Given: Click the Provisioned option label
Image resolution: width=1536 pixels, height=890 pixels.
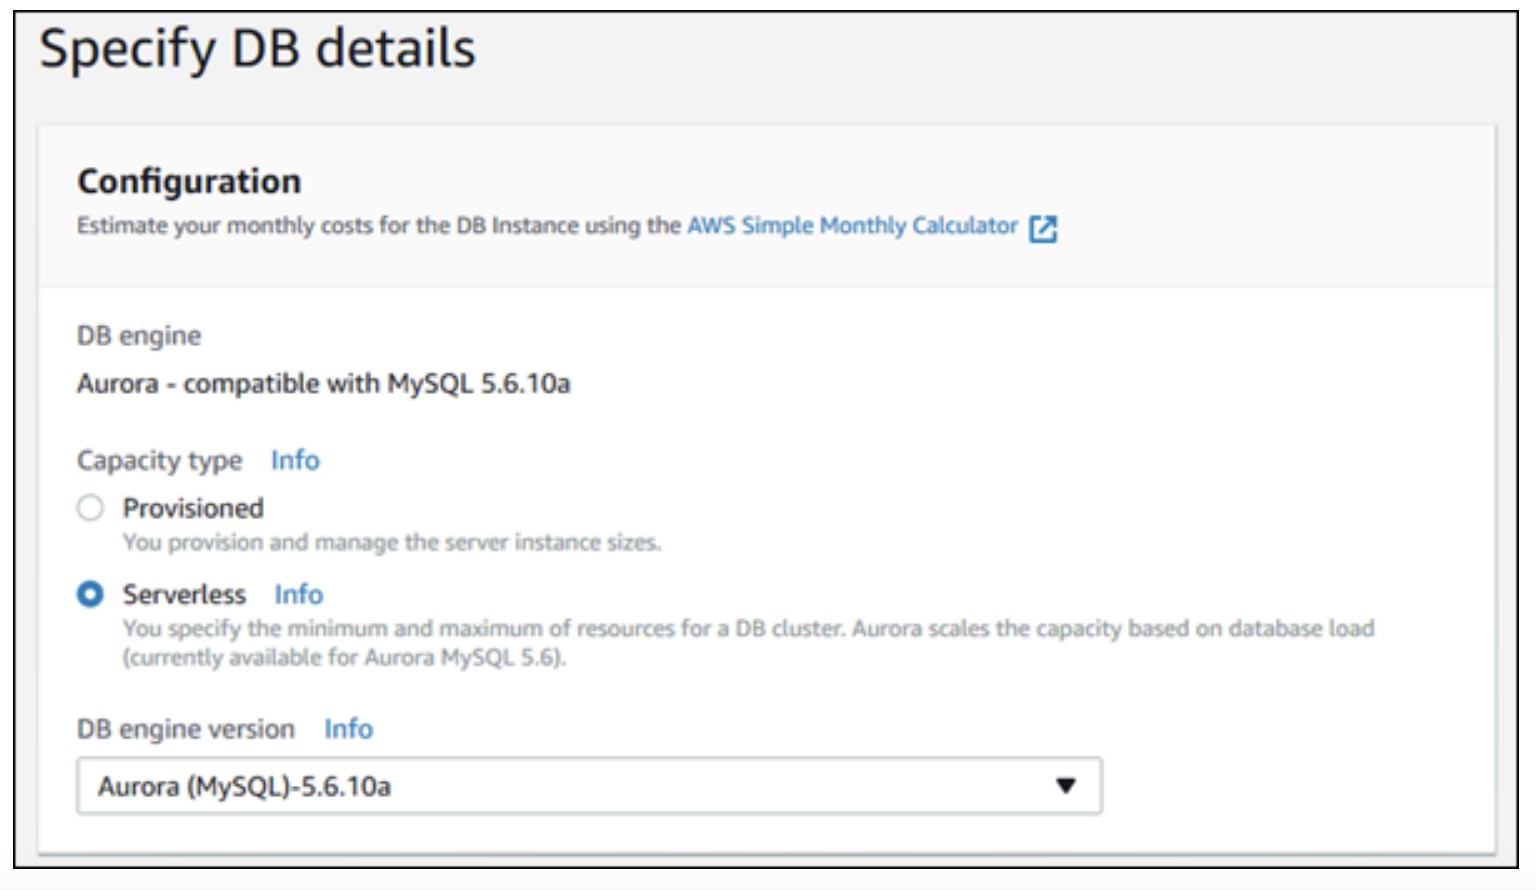Looking at the screenshot, I should click(x=193, y=508).
